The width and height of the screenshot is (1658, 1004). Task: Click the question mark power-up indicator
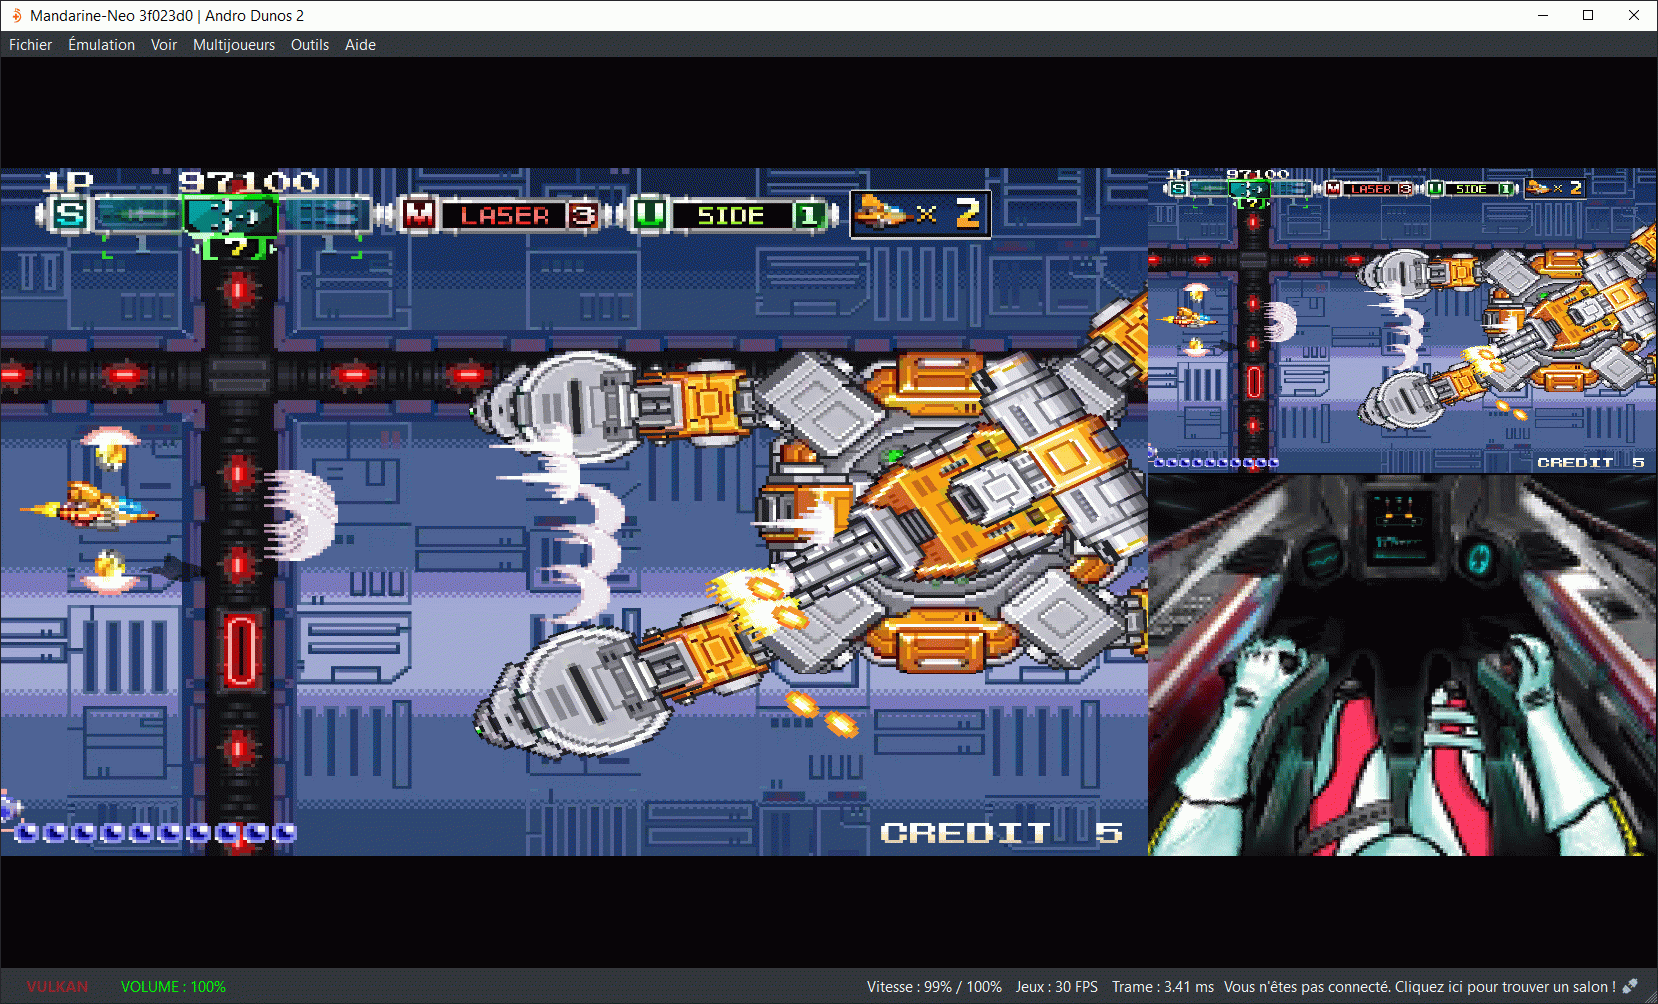tap(237, 247)
